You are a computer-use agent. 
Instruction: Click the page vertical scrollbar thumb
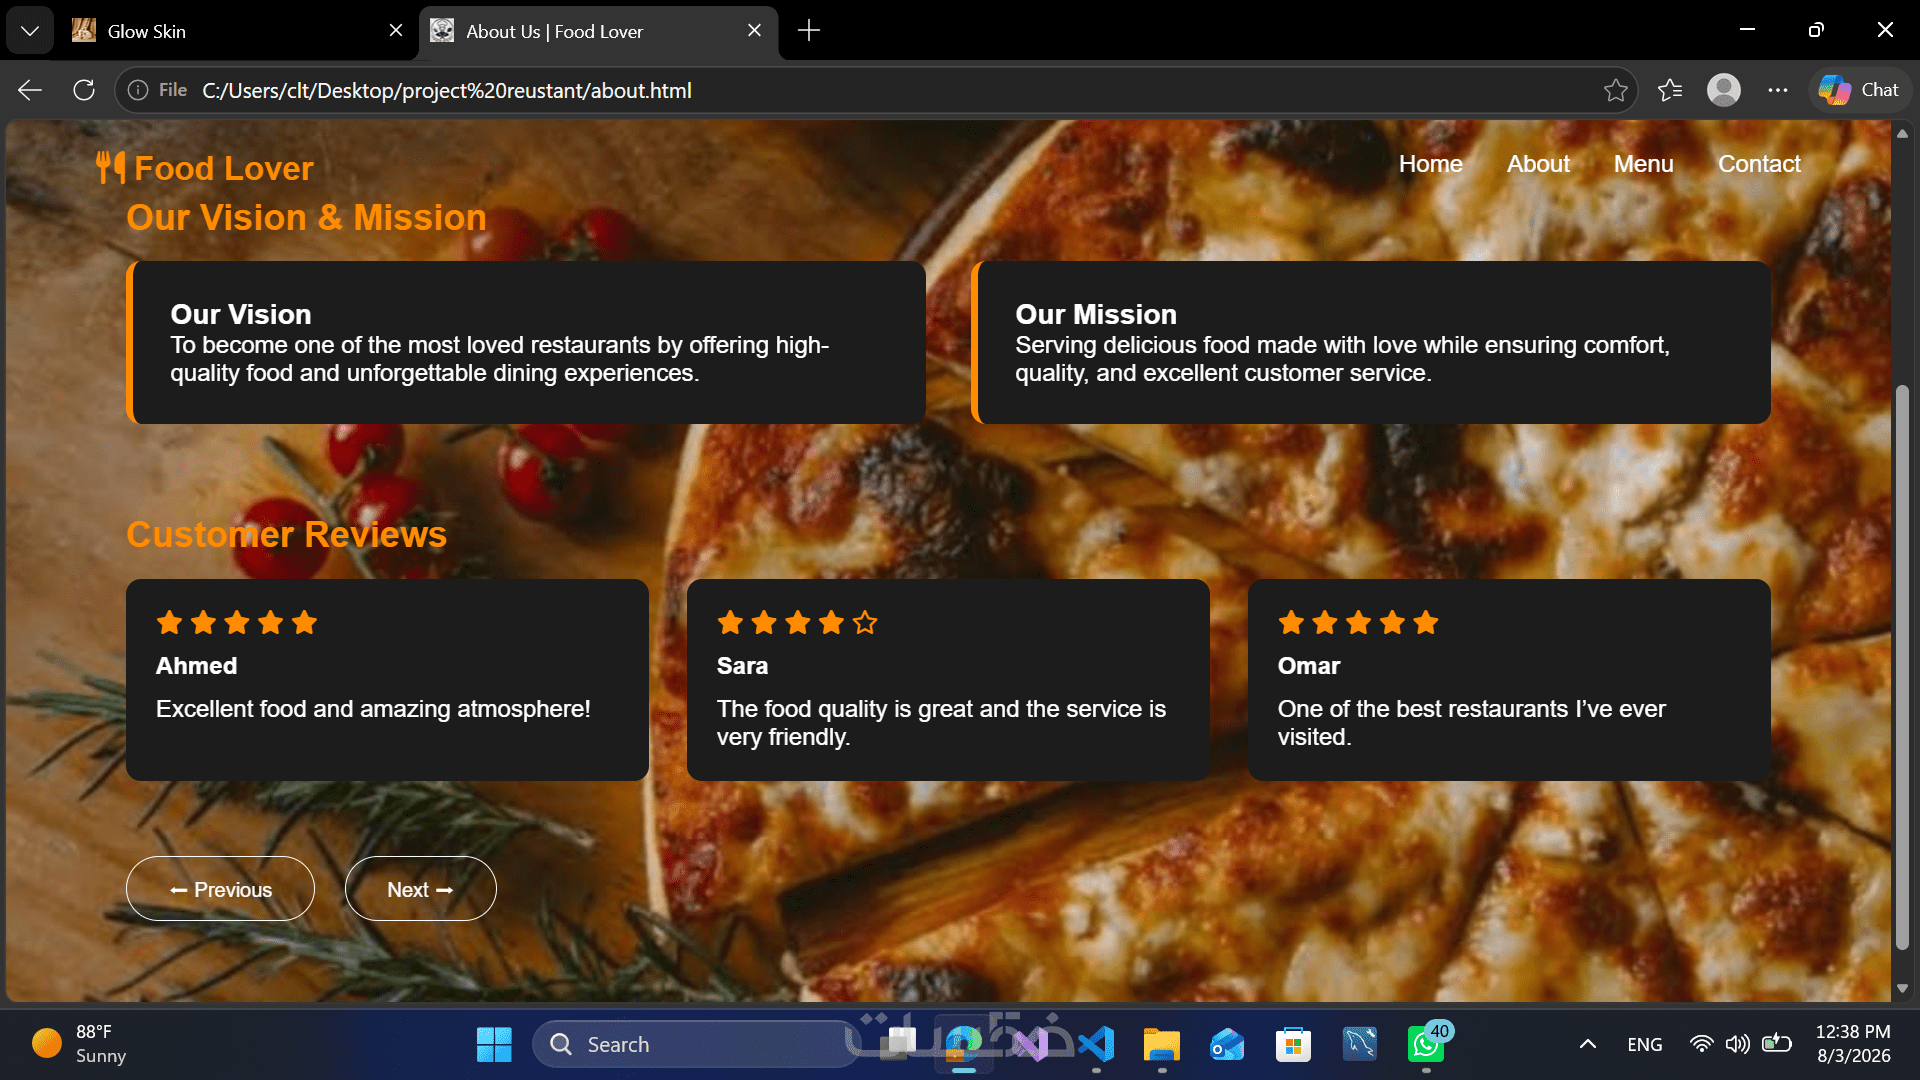click(1902, 667)
